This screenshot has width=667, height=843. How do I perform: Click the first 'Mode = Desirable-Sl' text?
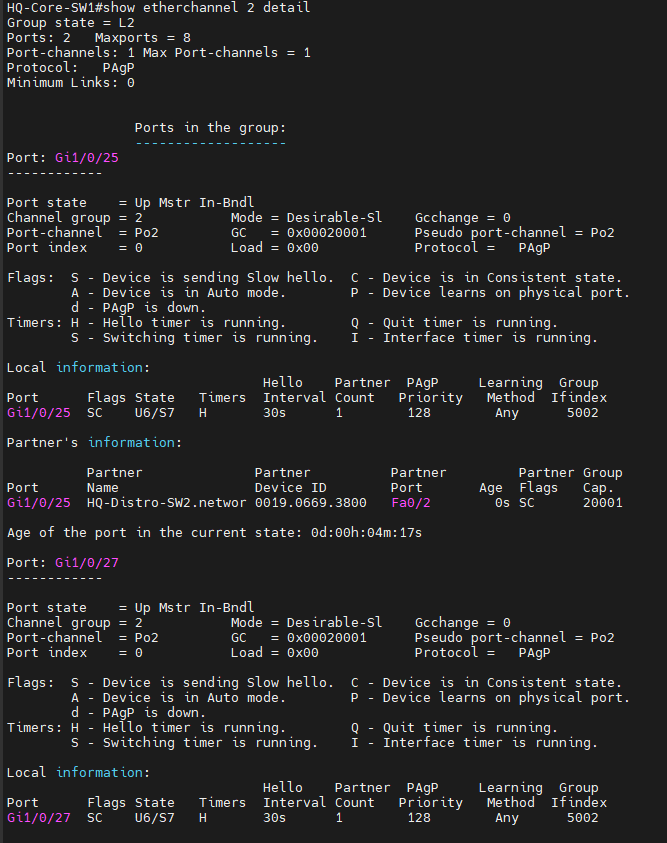306,217
